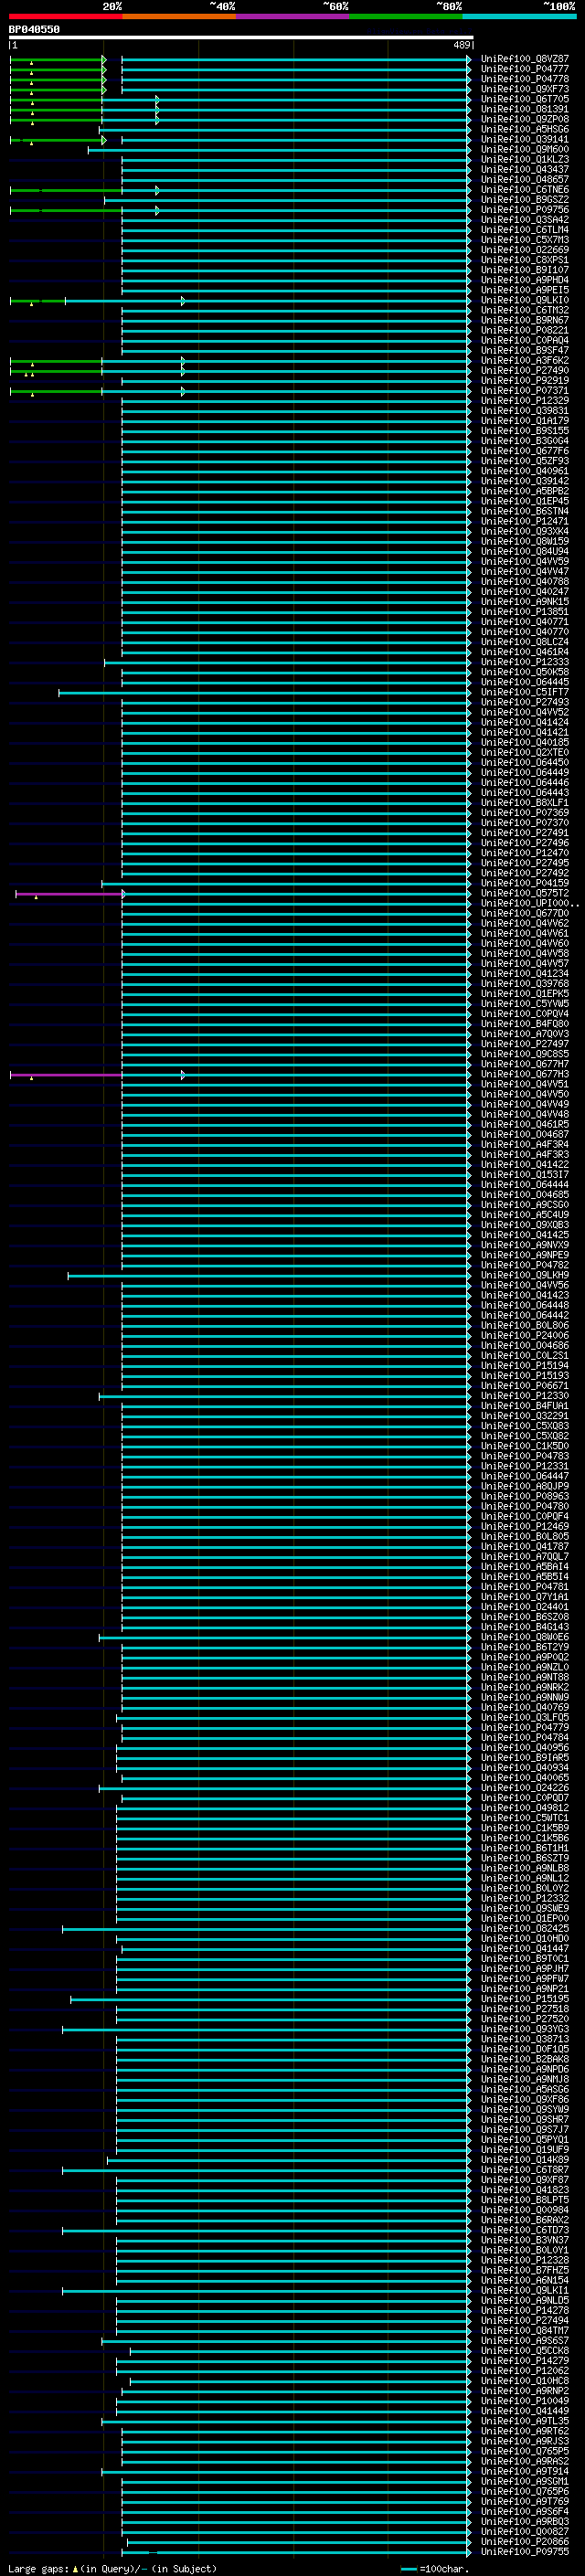
Task: Select label UniRef100_O64444
Action: tap(524, 1185)
